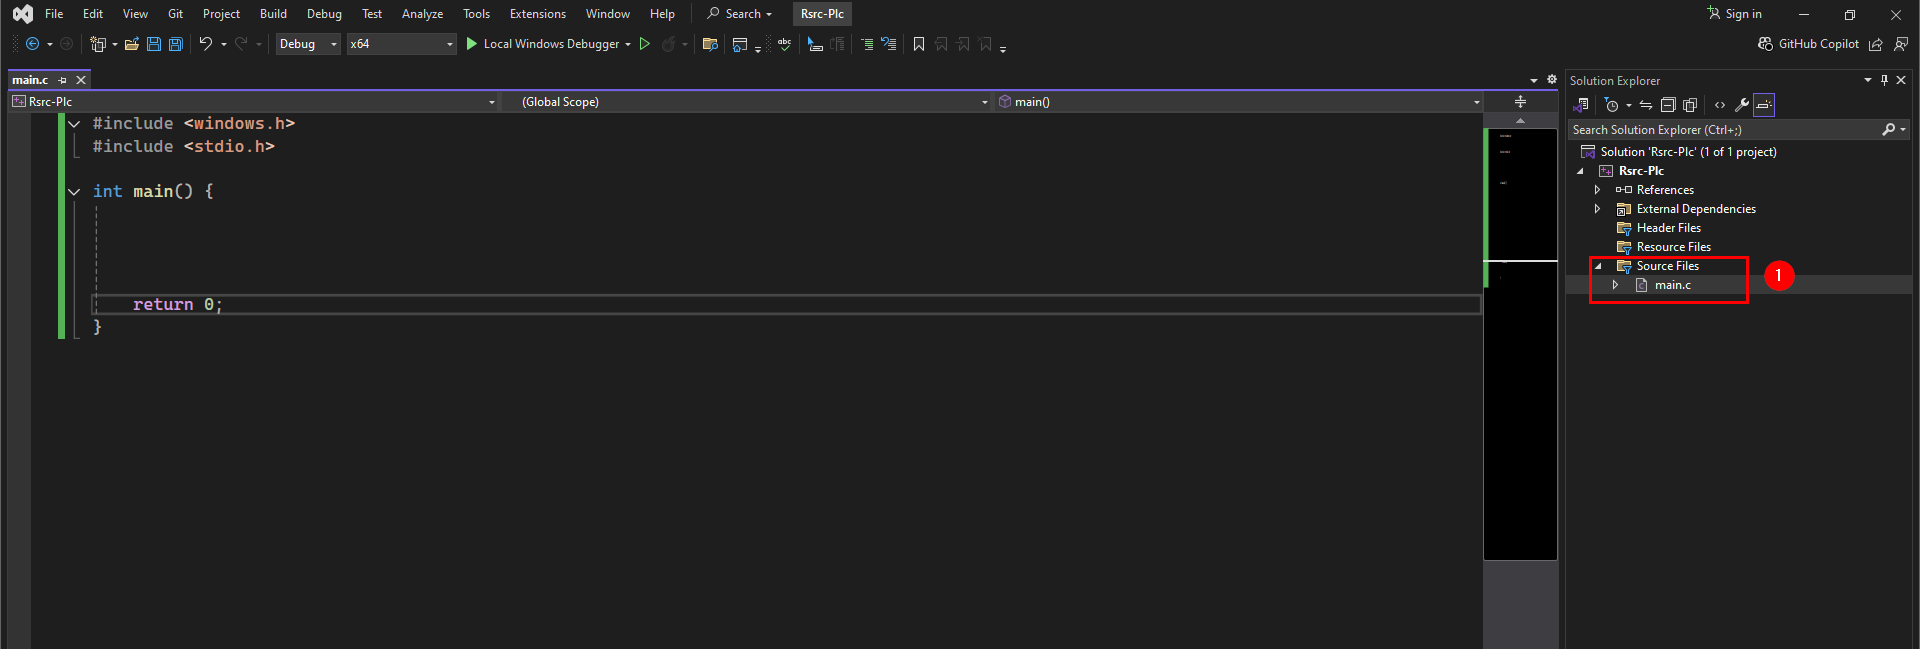Click the Send Feedback icon near Copilot
This screenshot has width=1920, height=649.
1901,44
